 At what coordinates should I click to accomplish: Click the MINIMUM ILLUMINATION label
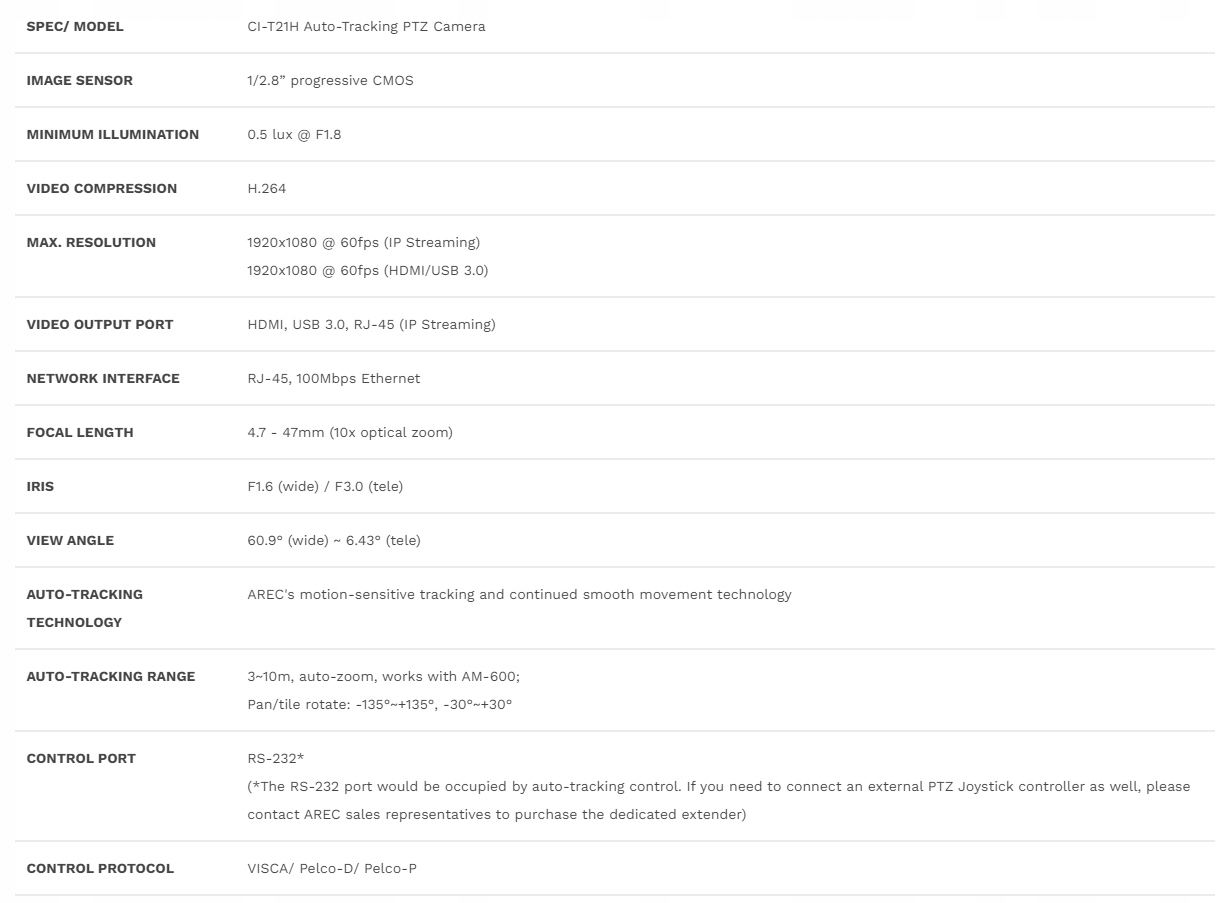pos(112,134)
